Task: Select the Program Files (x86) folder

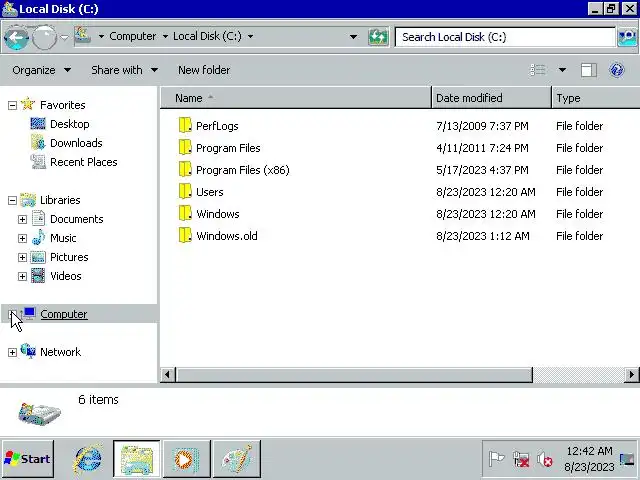Action: (x=242, y=170)
